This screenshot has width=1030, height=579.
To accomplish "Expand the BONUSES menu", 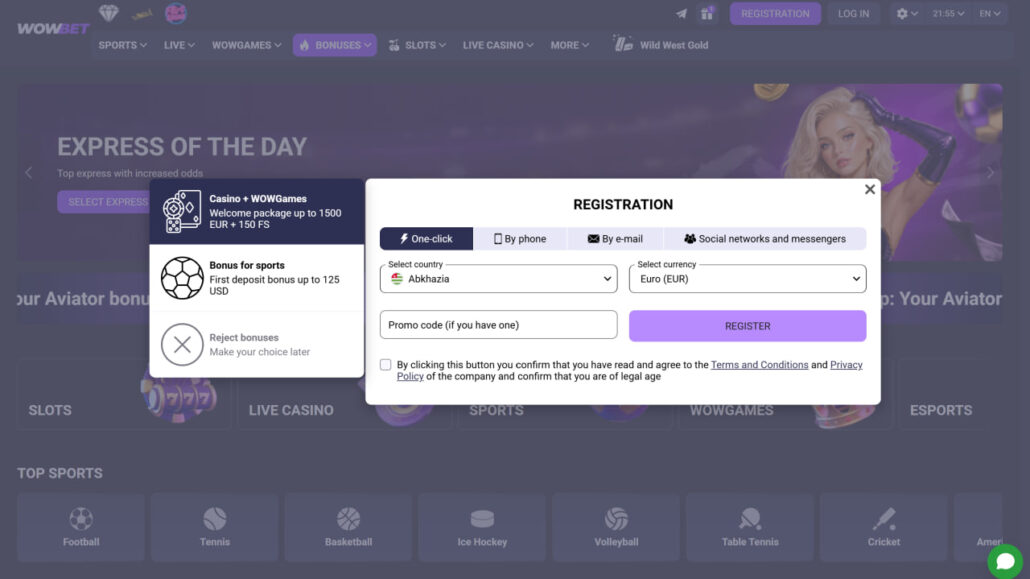I will point(335,45).
